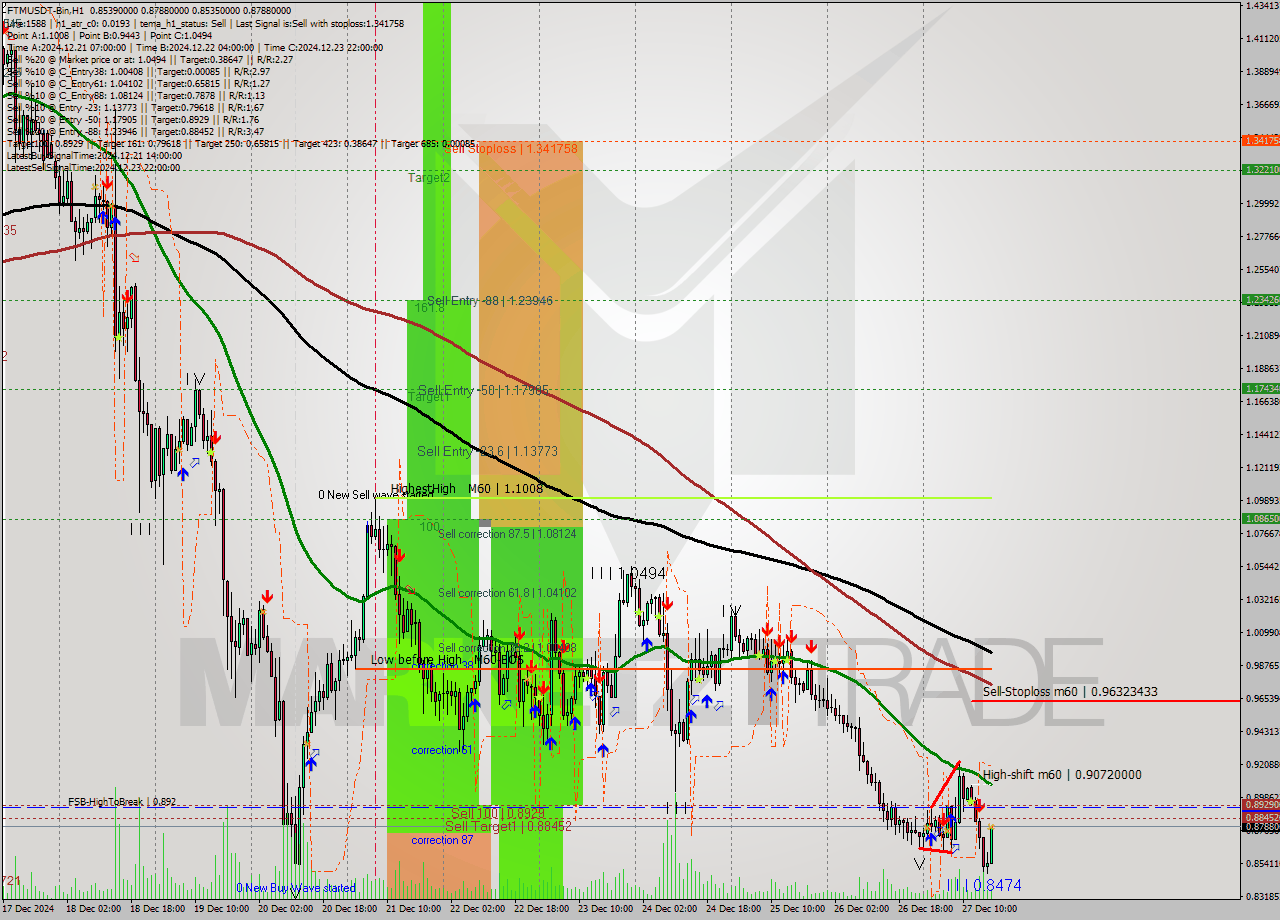The image size is (1280, 920).
Task: Click the red 1.3417 price axis tag
Action: 1260,141
